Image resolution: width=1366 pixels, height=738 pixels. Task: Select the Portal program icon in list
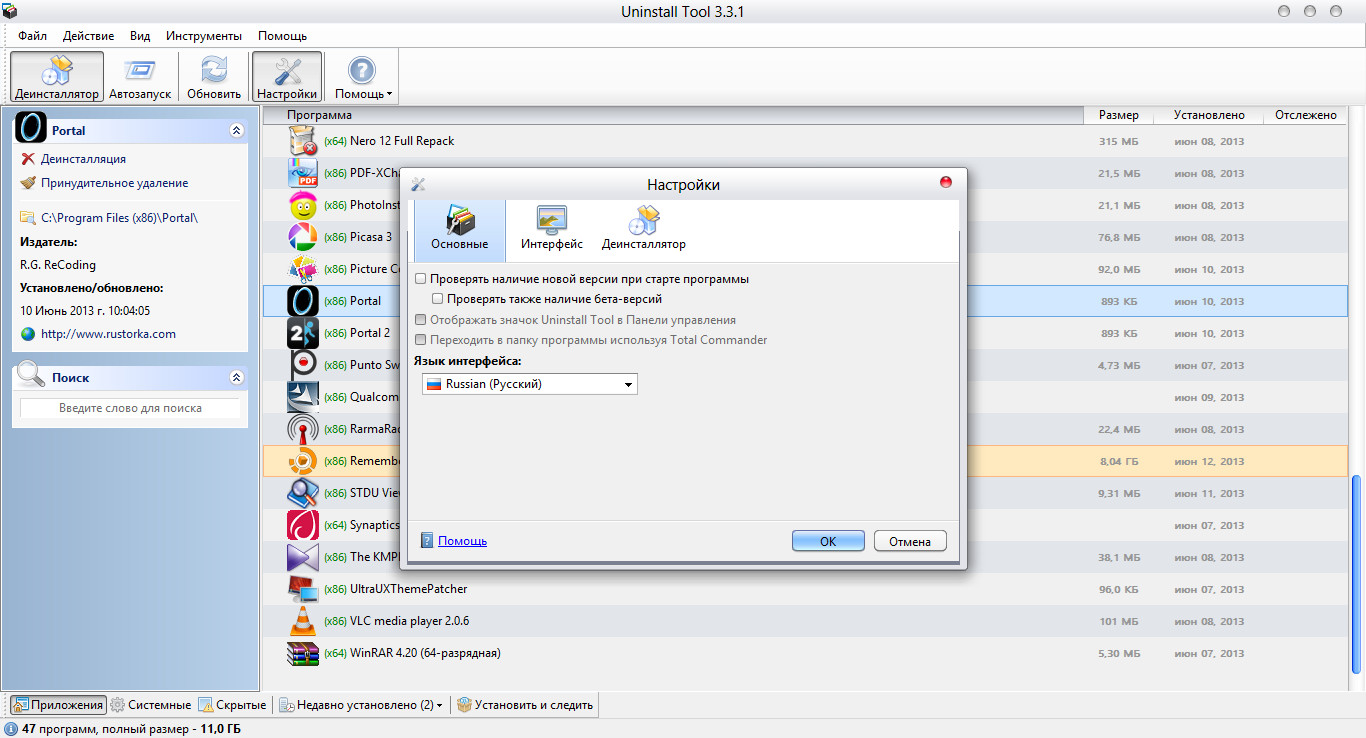pos(303,301)
